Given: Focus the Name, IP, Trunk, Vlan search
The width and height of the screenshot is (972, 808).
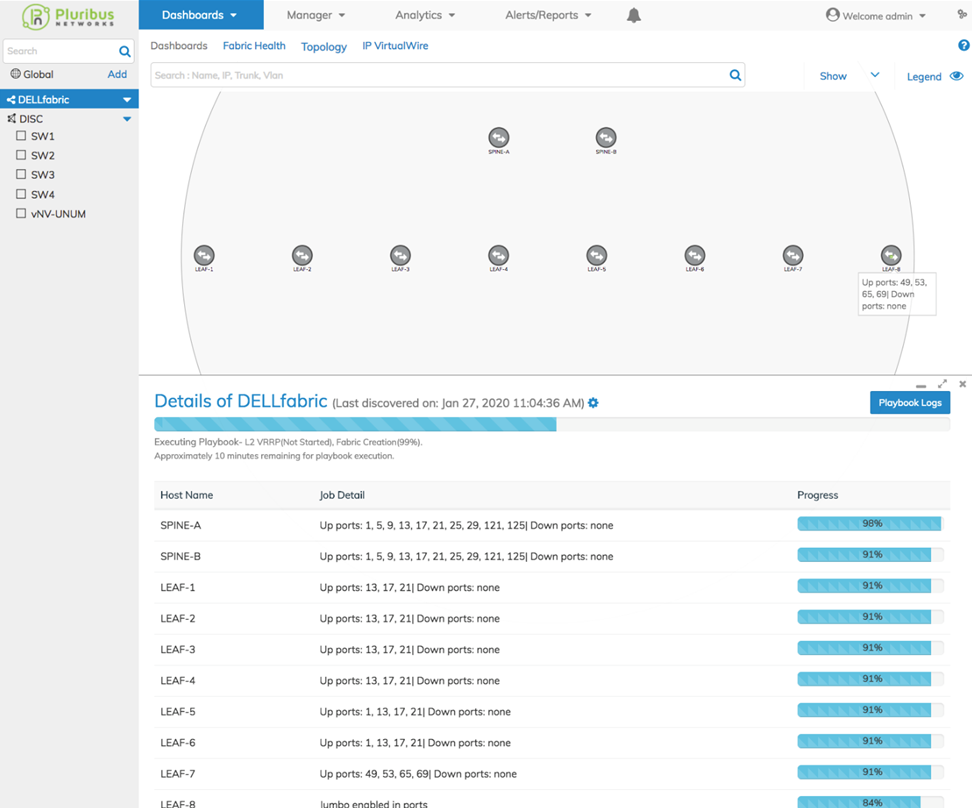Looking at the screenshot, I should tap(440, 75).
